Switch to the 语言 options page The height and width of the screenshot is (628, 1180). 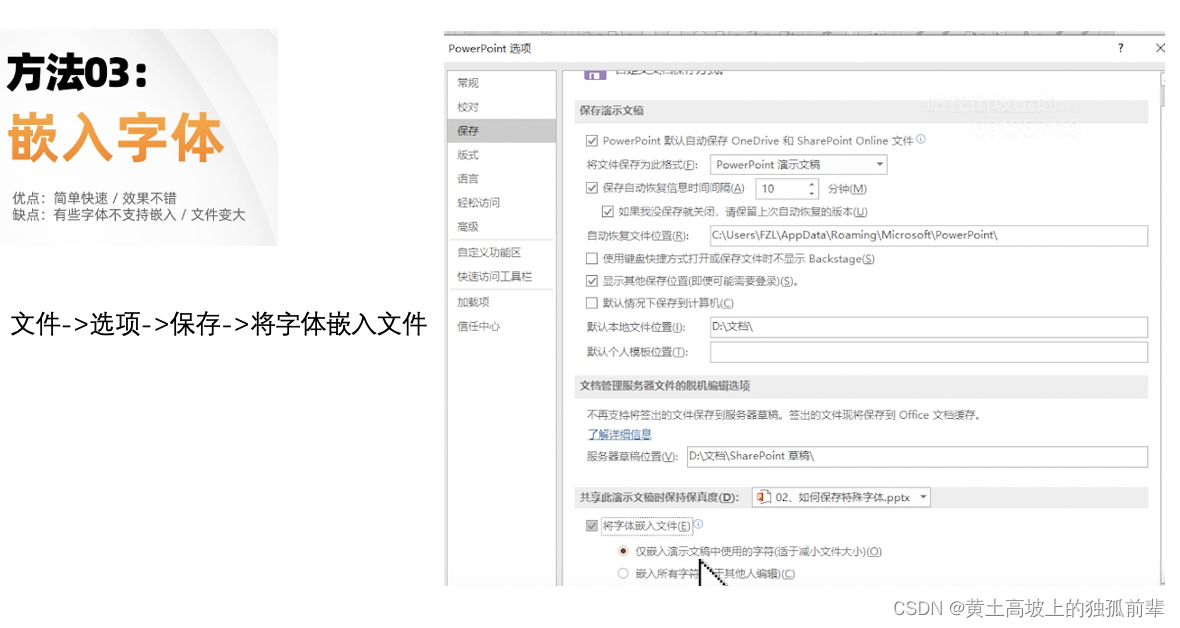[468, 178]
